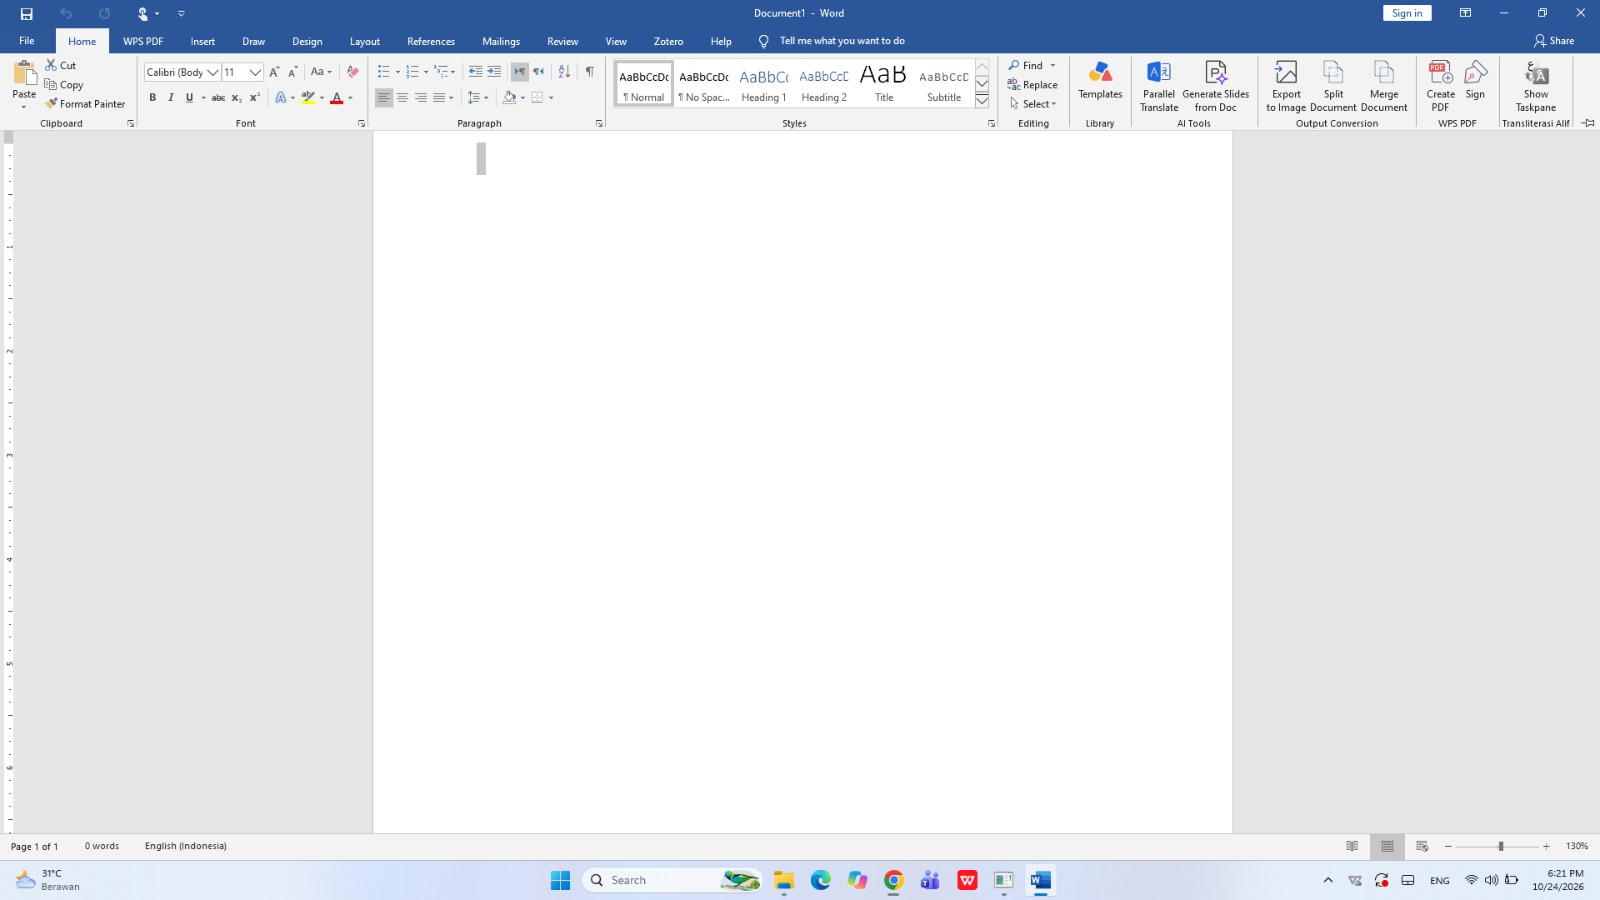Click the Format Painter tool
The width and height of the screenshot is (1600, 900).
tap(85, 104)
